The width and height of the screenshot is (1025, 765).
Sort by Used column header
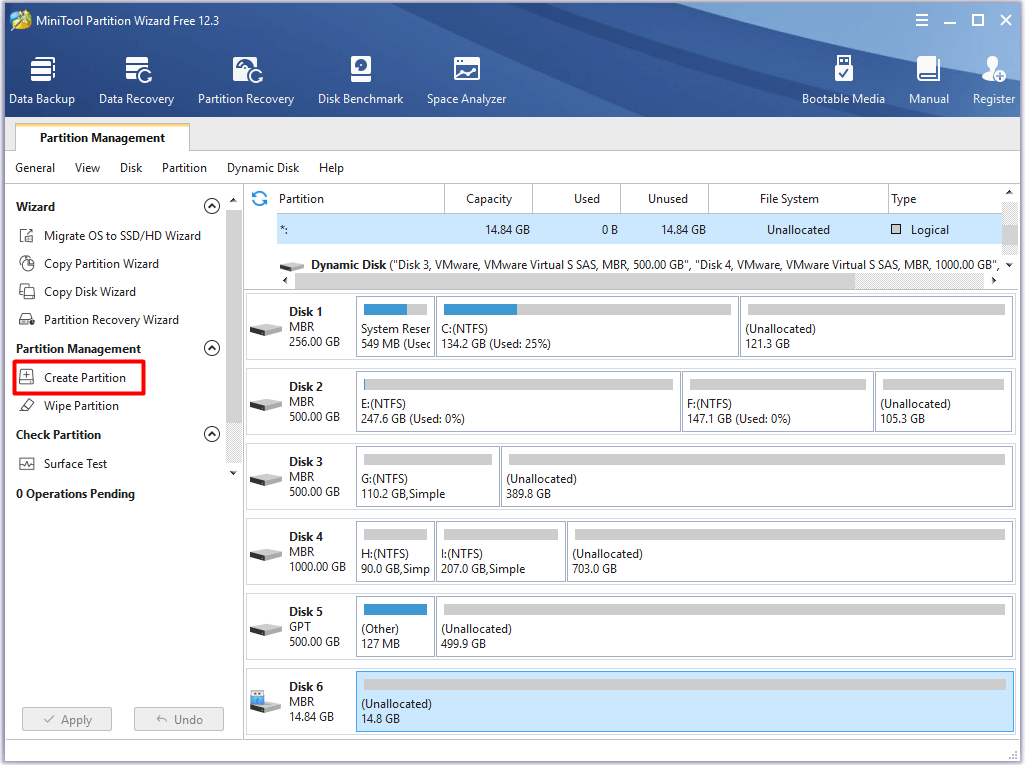pyautogui.click(x=577, y=199)
